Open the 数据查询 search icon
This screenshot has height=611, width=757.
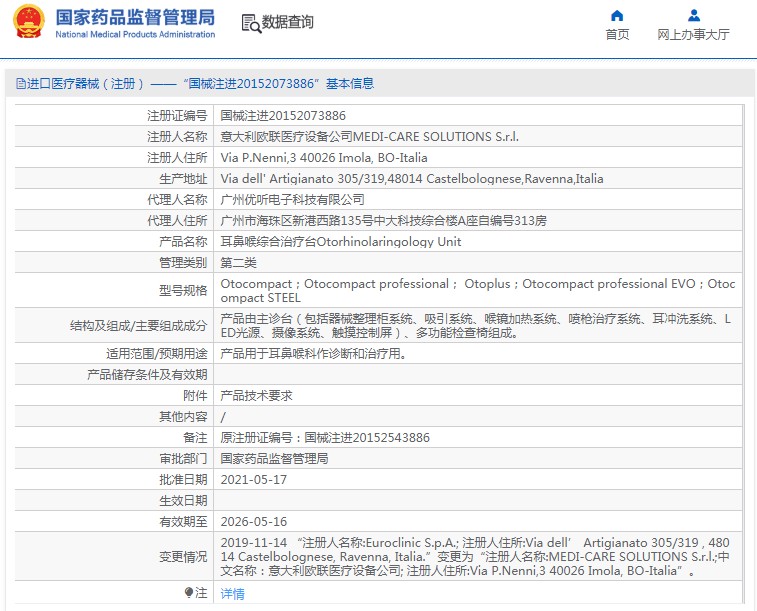tap(251, 23)
